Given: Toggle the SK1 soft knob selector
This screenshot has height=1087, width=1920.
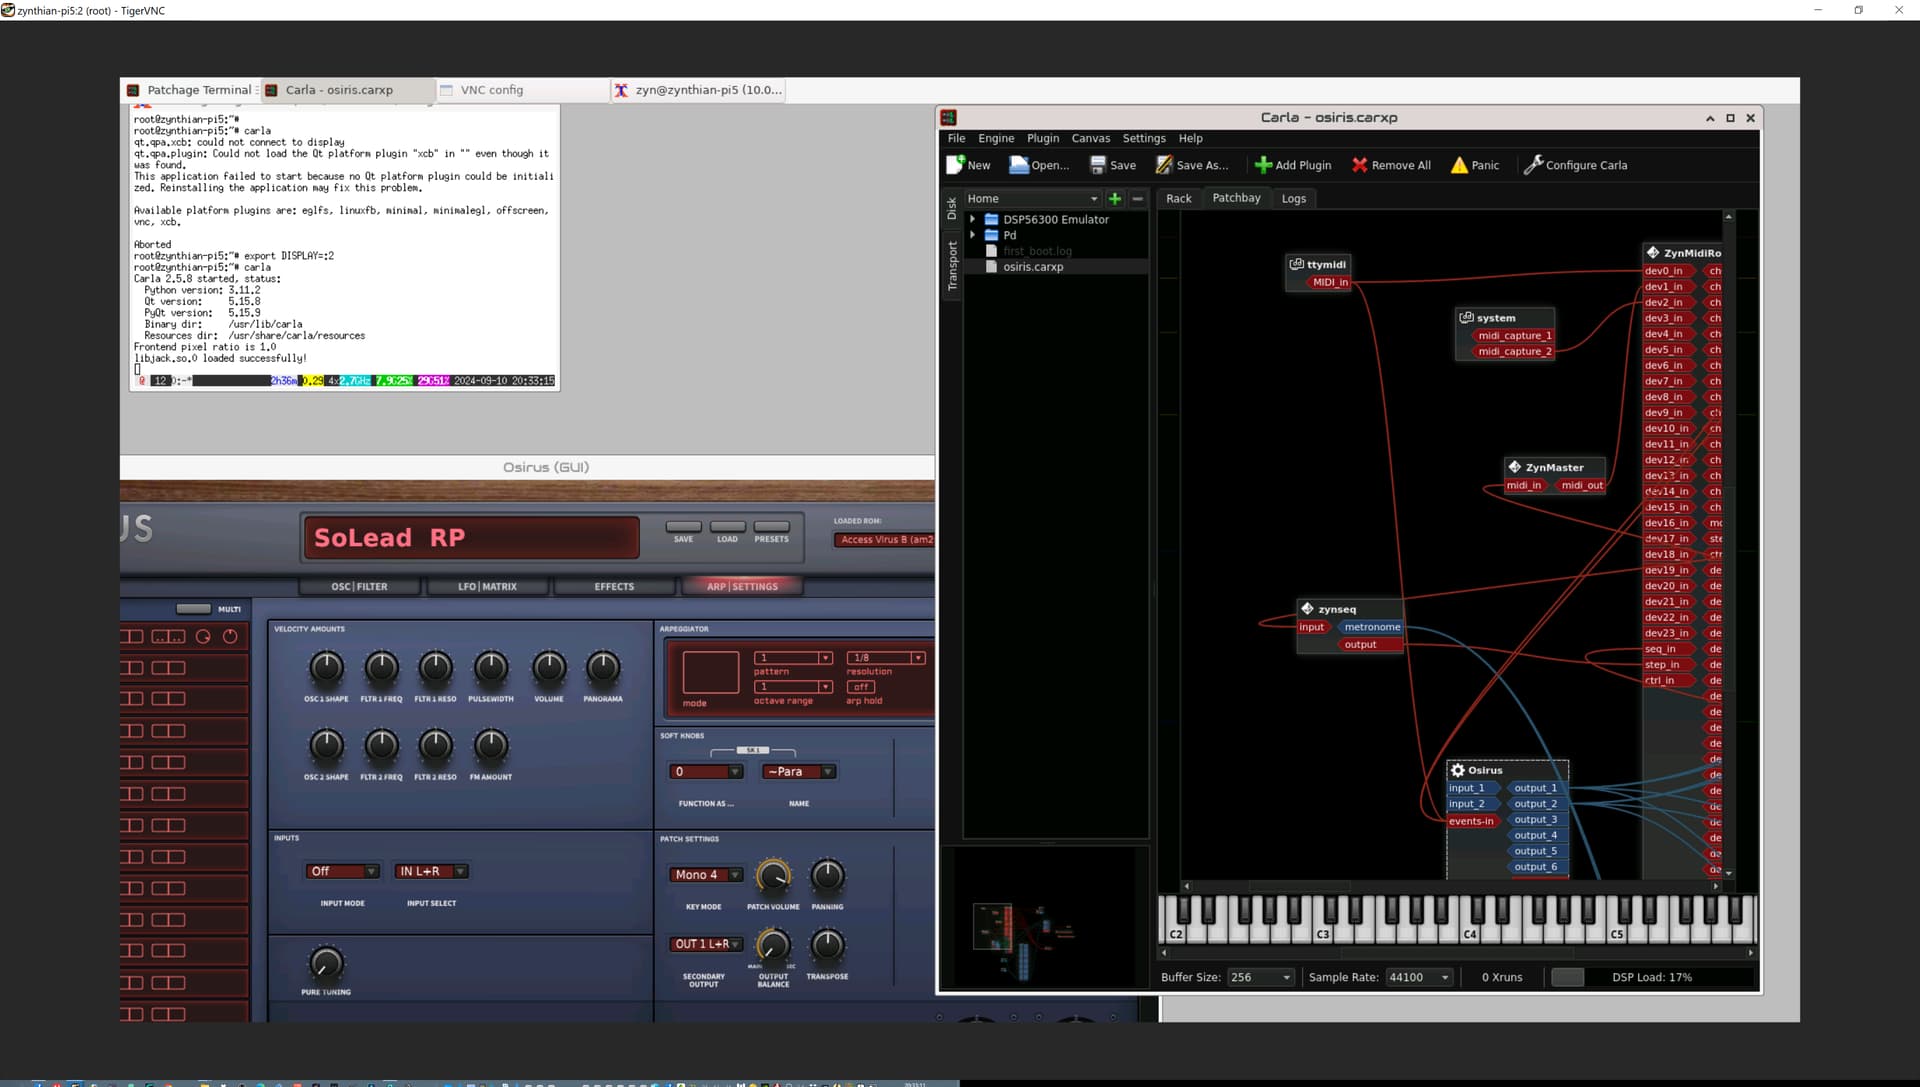Looking at the screenshot, I should click(x=753, y=750).
